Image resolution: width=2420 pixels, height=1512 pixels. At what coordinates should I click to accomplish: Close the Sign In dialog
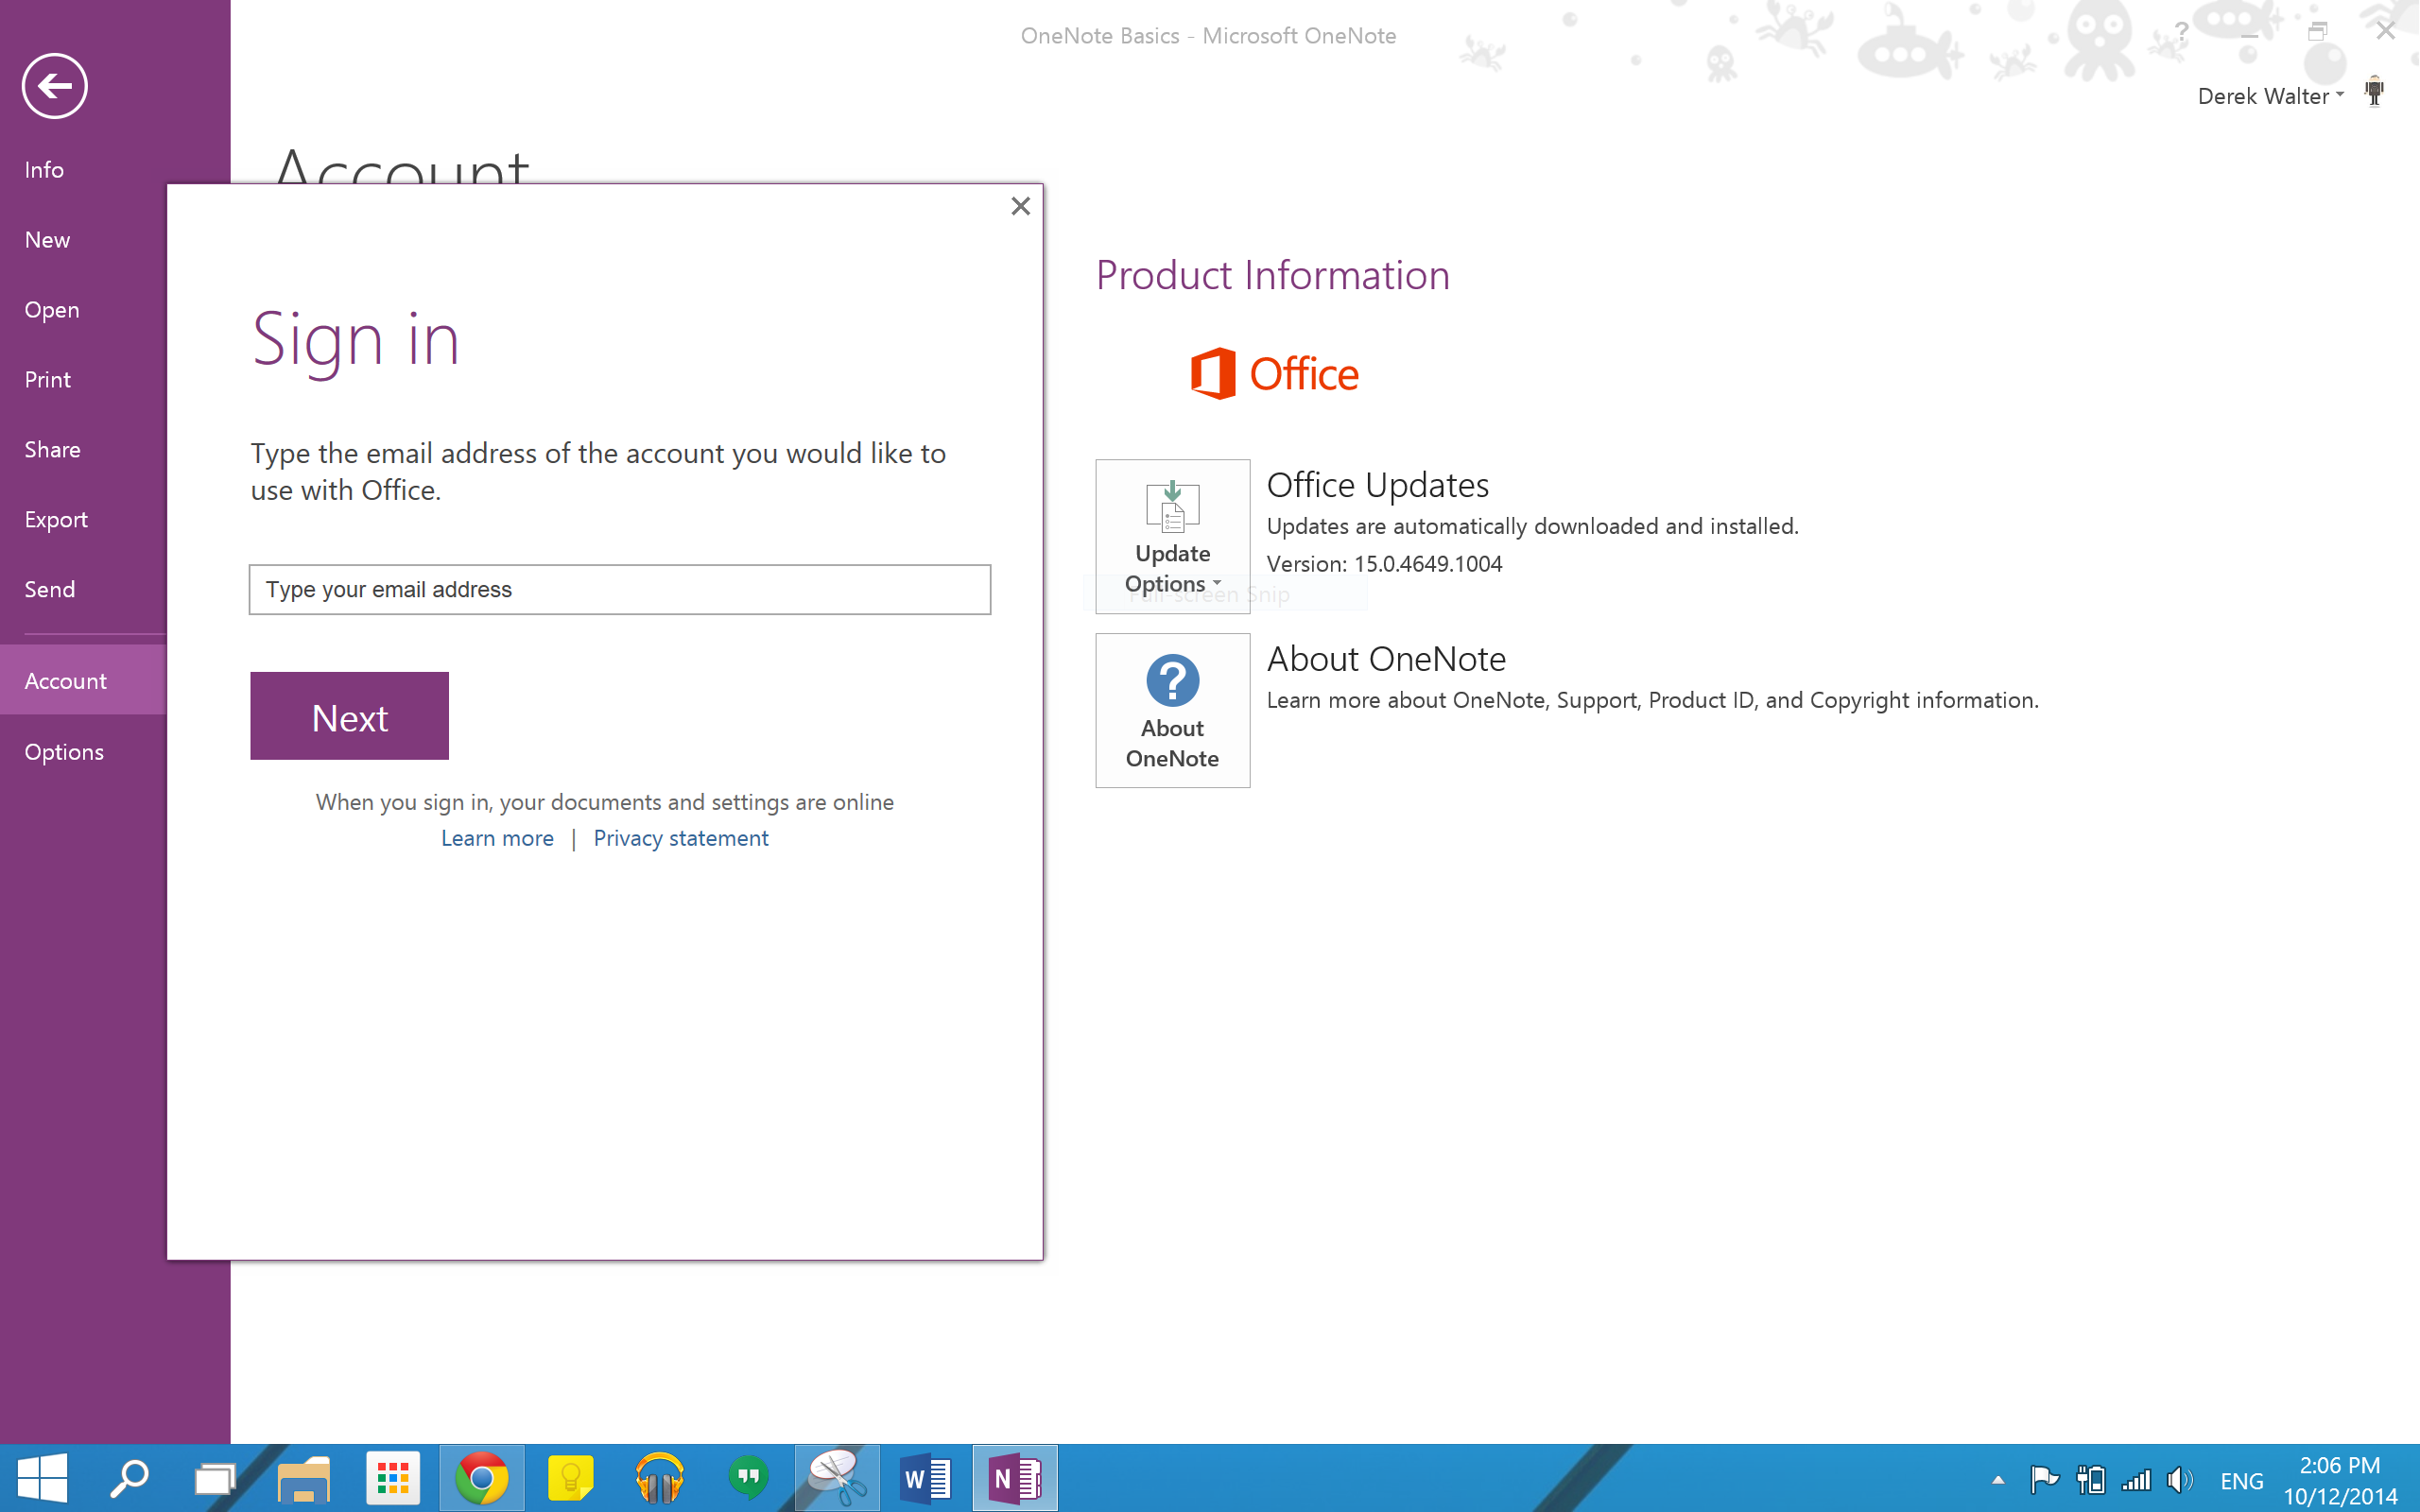pyautogui.click(x=1019, y=204)
